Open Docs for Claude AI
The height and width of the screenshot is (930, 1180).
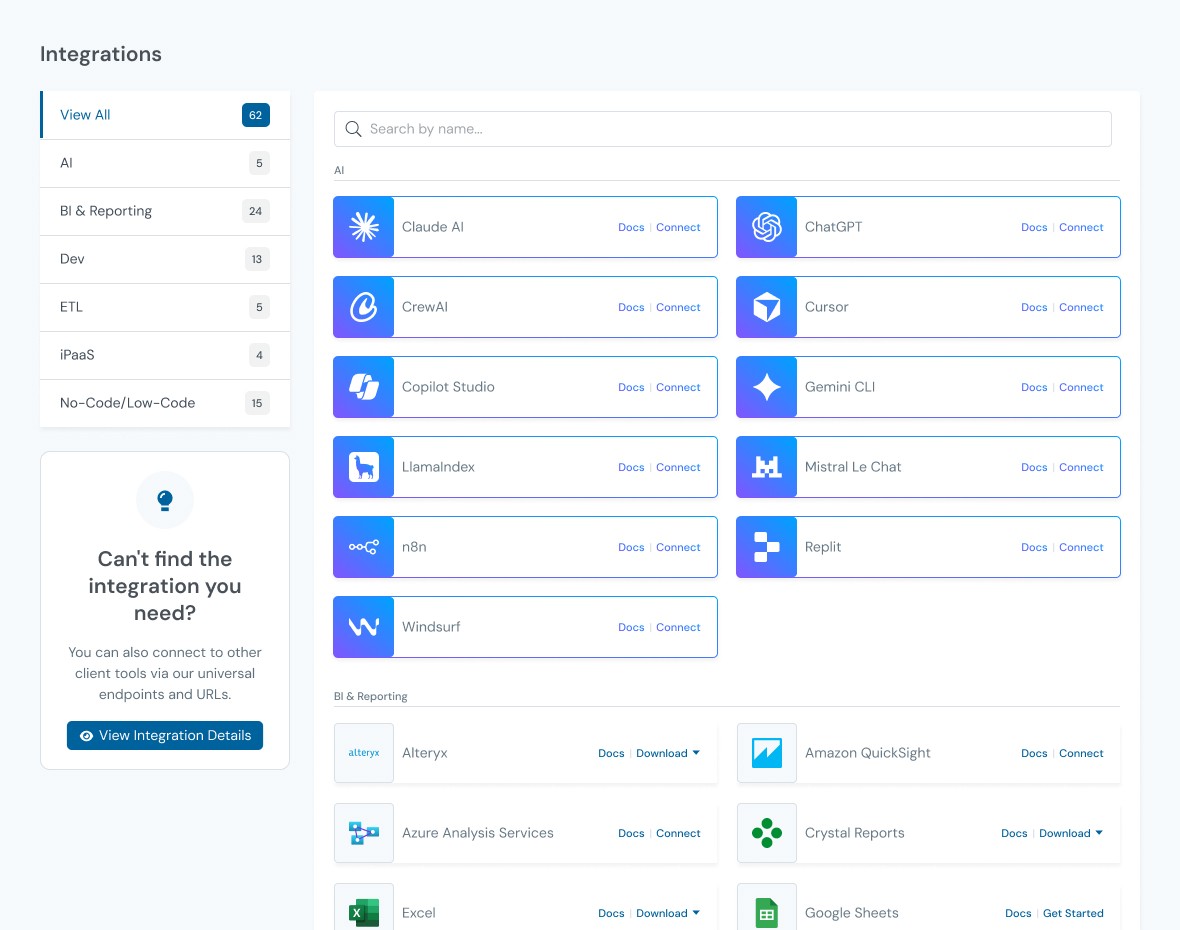(631, 227)
